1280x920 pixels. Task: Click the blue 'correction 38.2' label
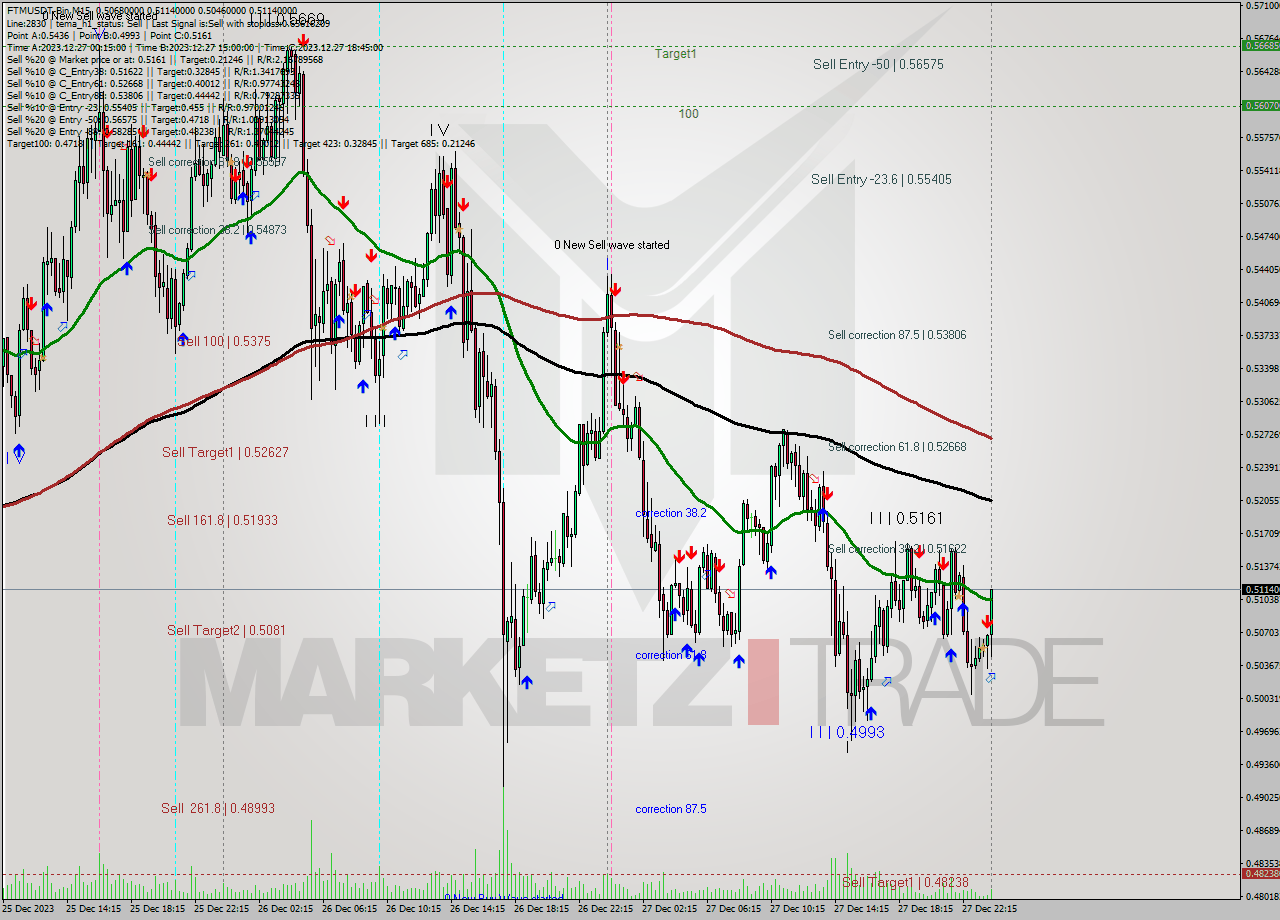pos(671,513)
